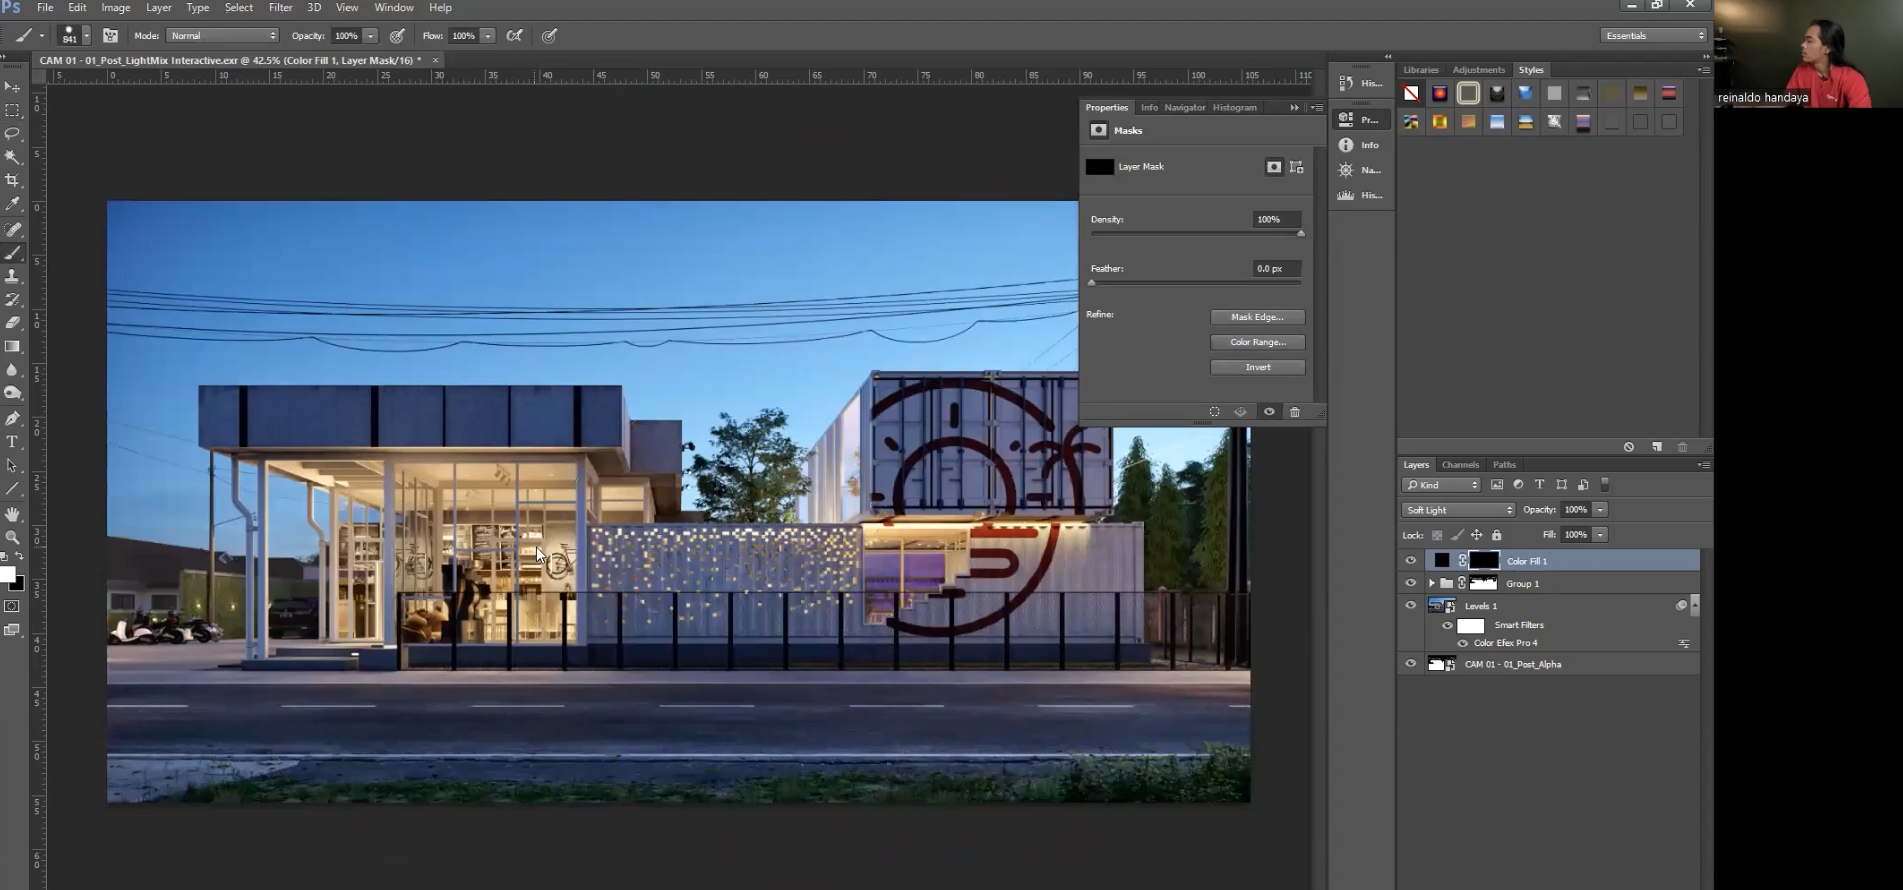This screenshot has width=1903, height=890.
Task: Open the Select menu
Action: (239, 7)
